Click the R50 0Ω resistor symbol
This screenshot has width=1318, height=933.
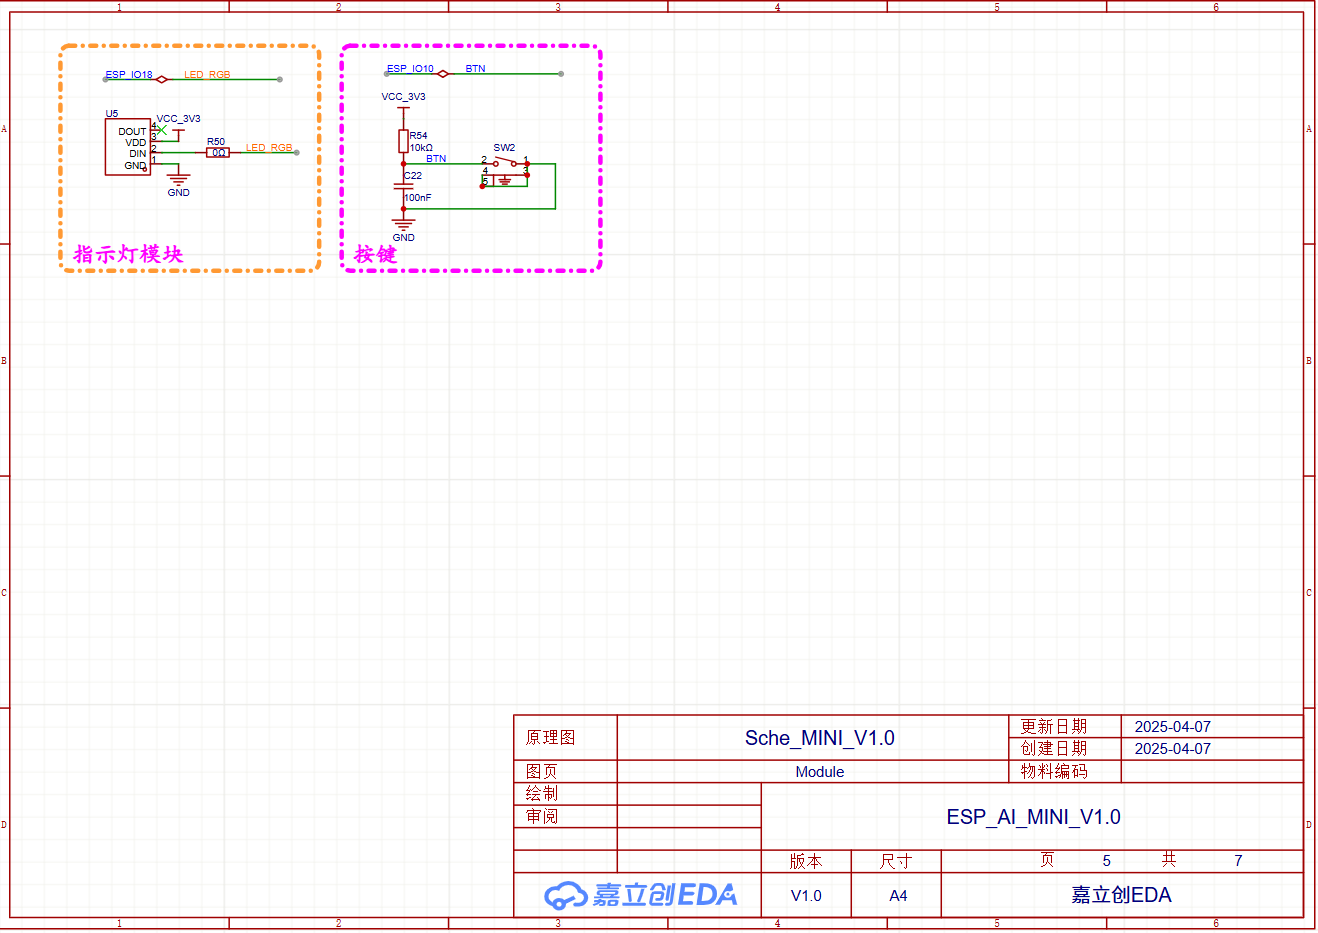[218, 153]
